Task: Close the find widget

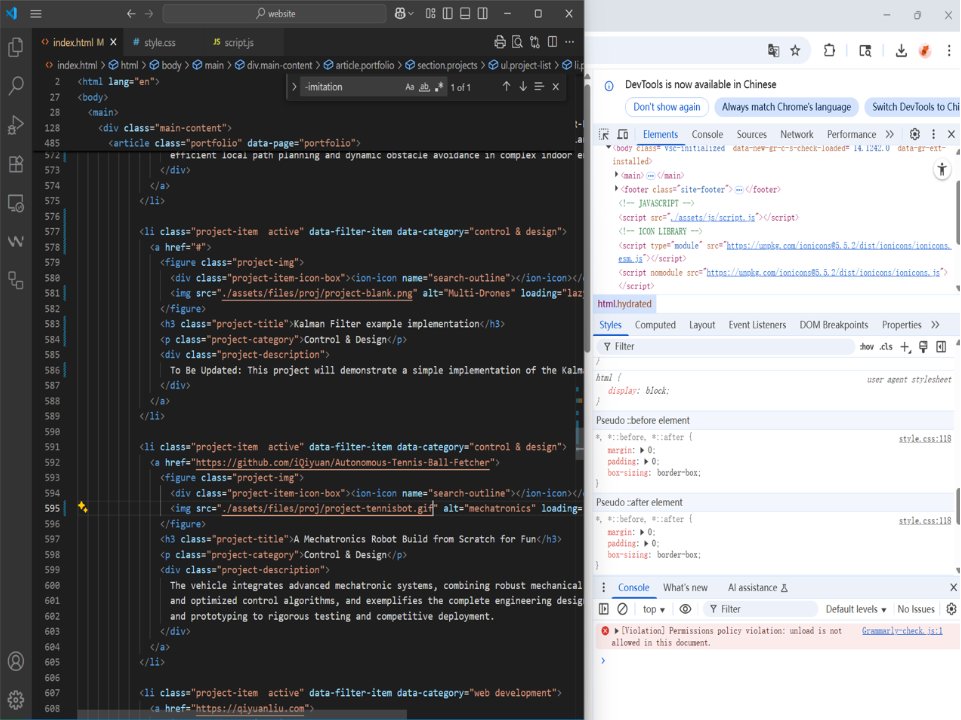Action: [x=556, y=87]
